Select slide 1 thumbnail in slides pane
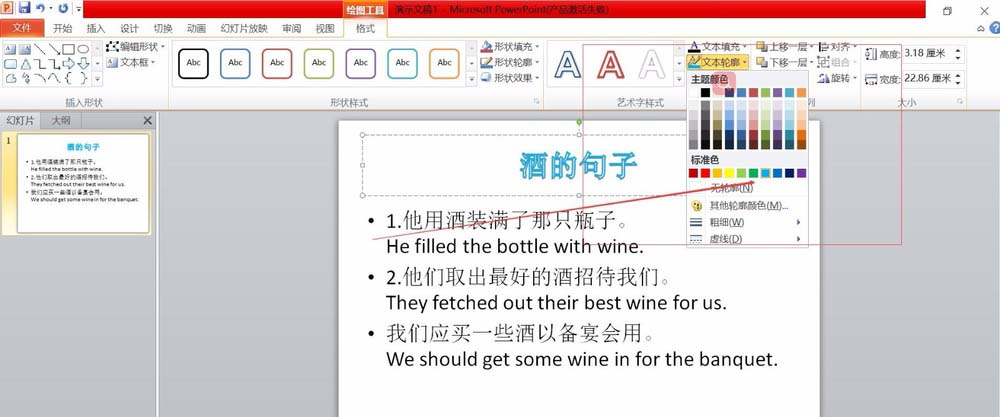 coord(84,183)
